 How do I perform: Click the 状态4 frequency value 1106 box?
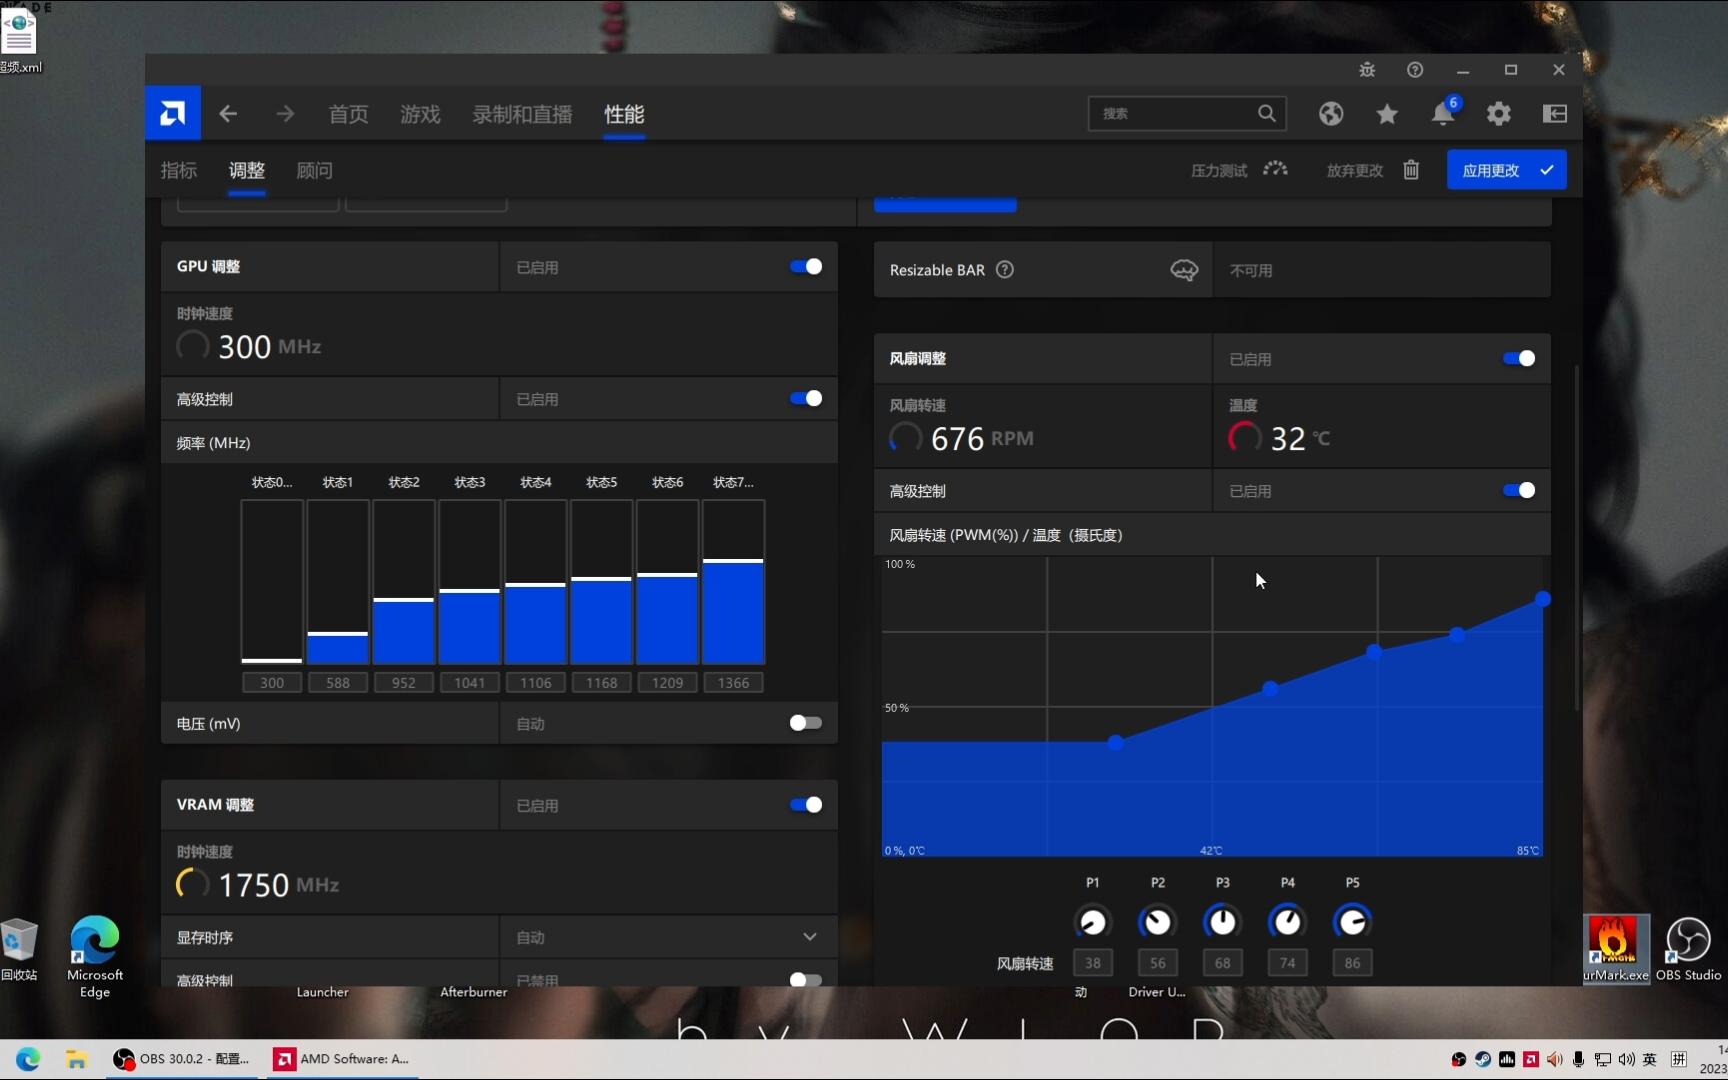click(536, 683)
